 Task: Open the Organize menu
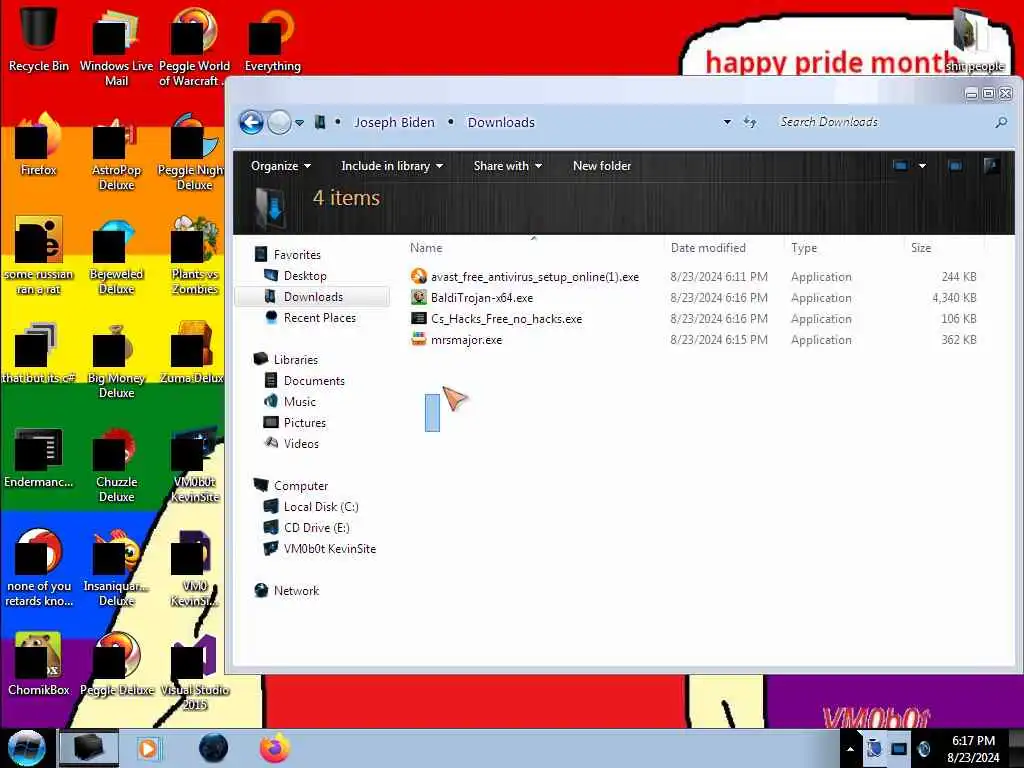[x=280, y=166]
